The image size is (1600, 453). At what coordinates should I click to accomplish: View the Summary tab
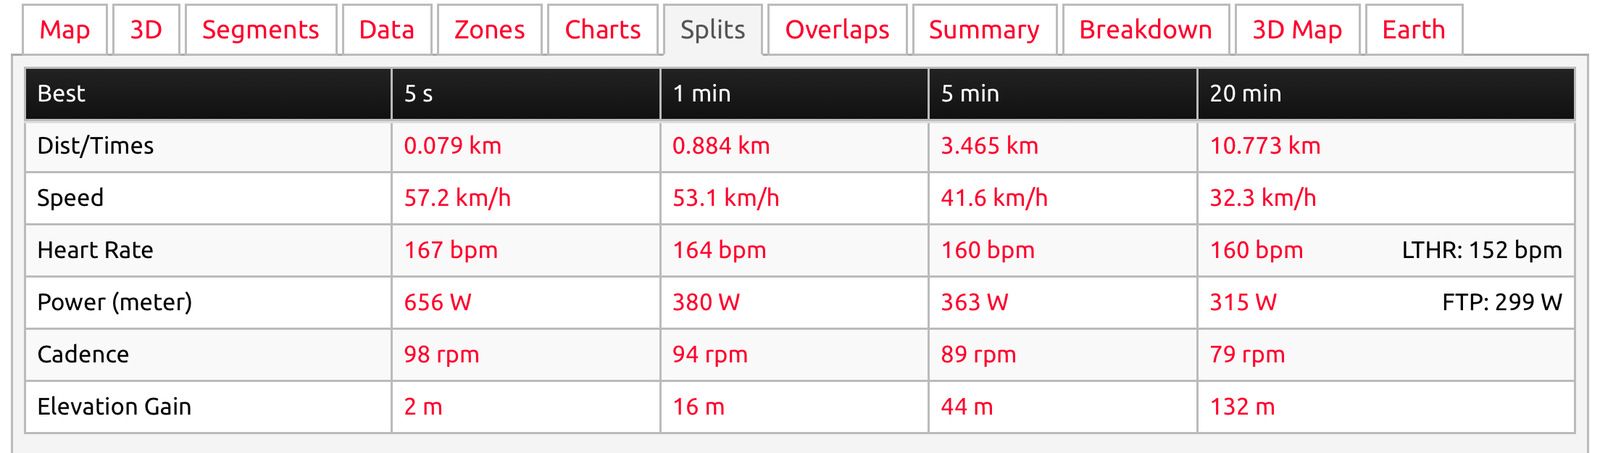[984, 30]
